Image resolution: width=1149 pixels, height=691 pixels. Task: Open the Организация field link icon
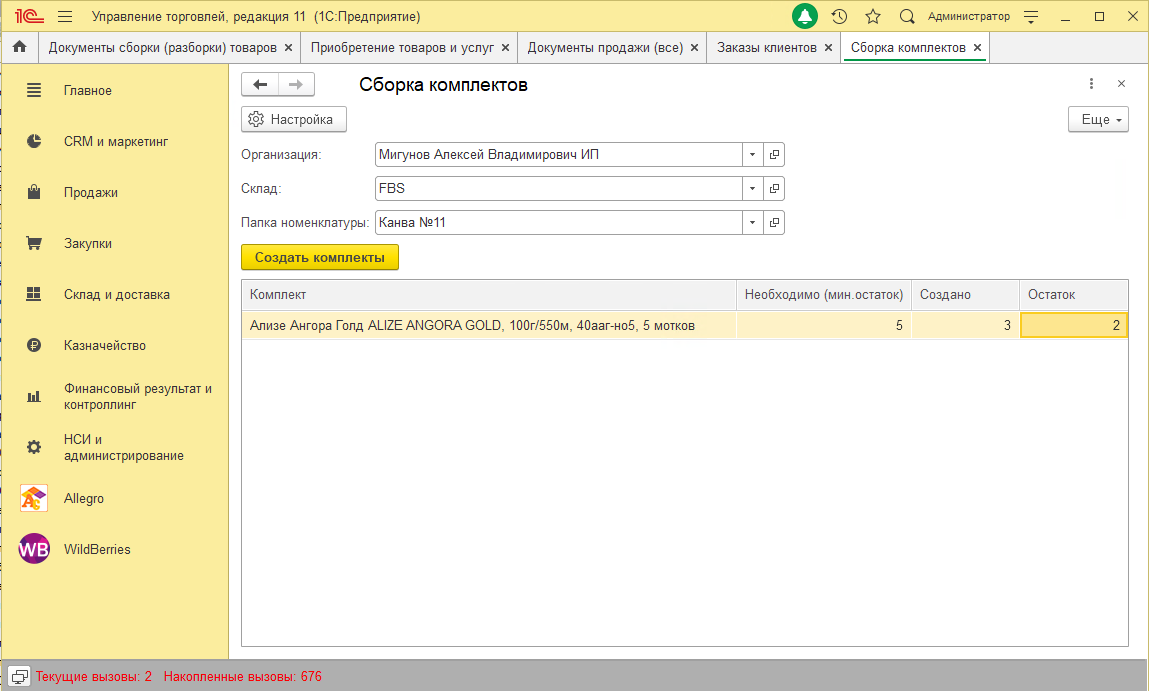[774, 155]
